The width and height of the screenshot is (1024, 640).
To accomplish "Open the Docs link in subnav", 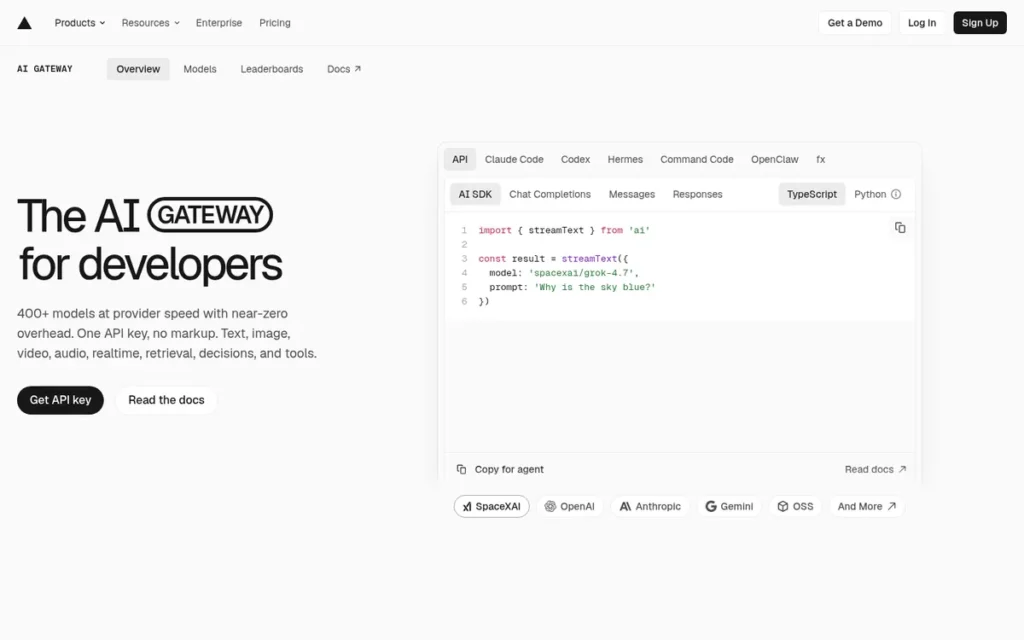I will (344, 69).
